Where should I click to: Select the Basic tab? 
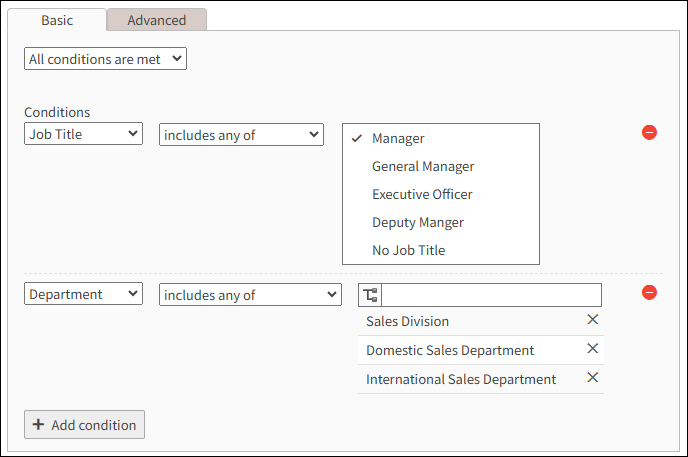point(57,20)
